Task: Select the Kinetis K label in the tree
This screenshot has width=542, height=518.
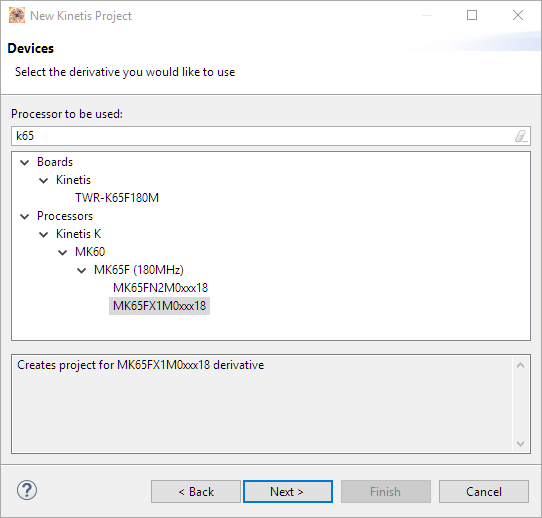Action: coord(78,234)
